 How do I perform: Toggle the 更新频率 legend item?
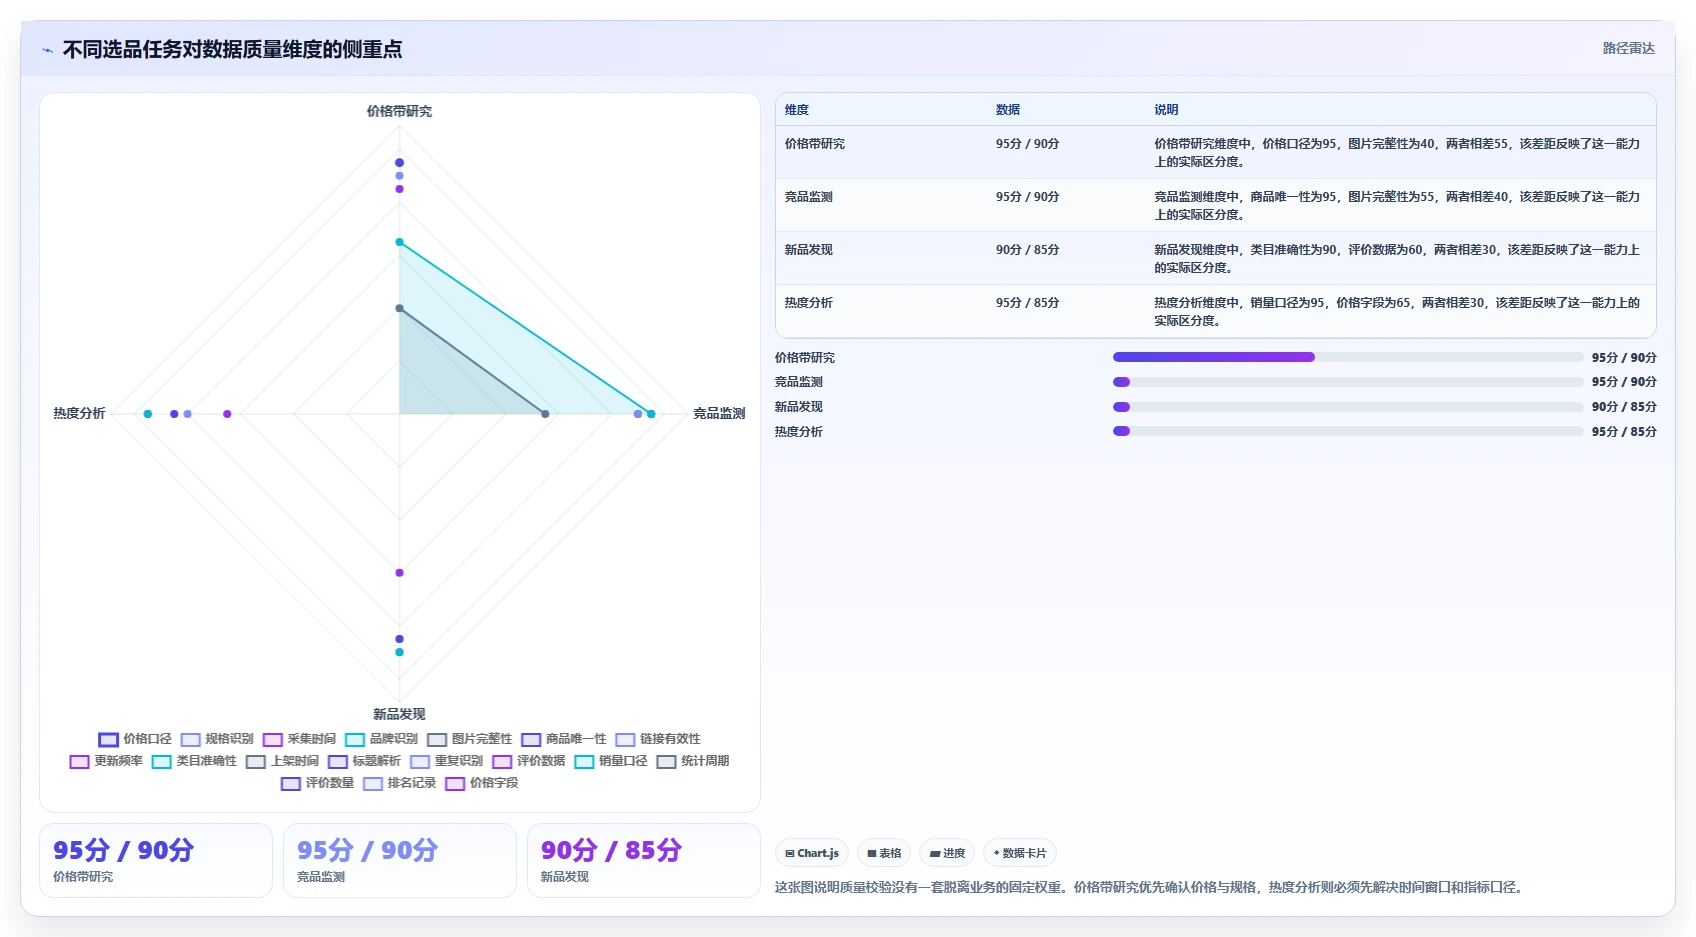pos(106,761)
